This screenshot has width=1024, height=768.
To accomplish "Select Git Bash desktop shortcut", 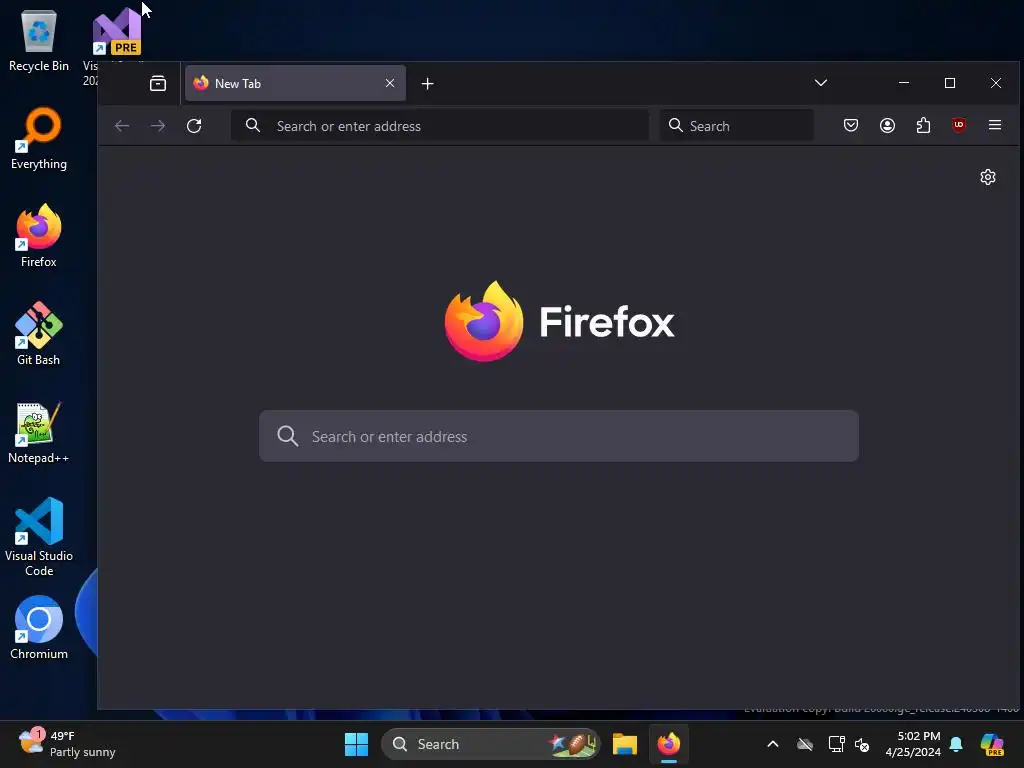I will [x=39, y=334].
